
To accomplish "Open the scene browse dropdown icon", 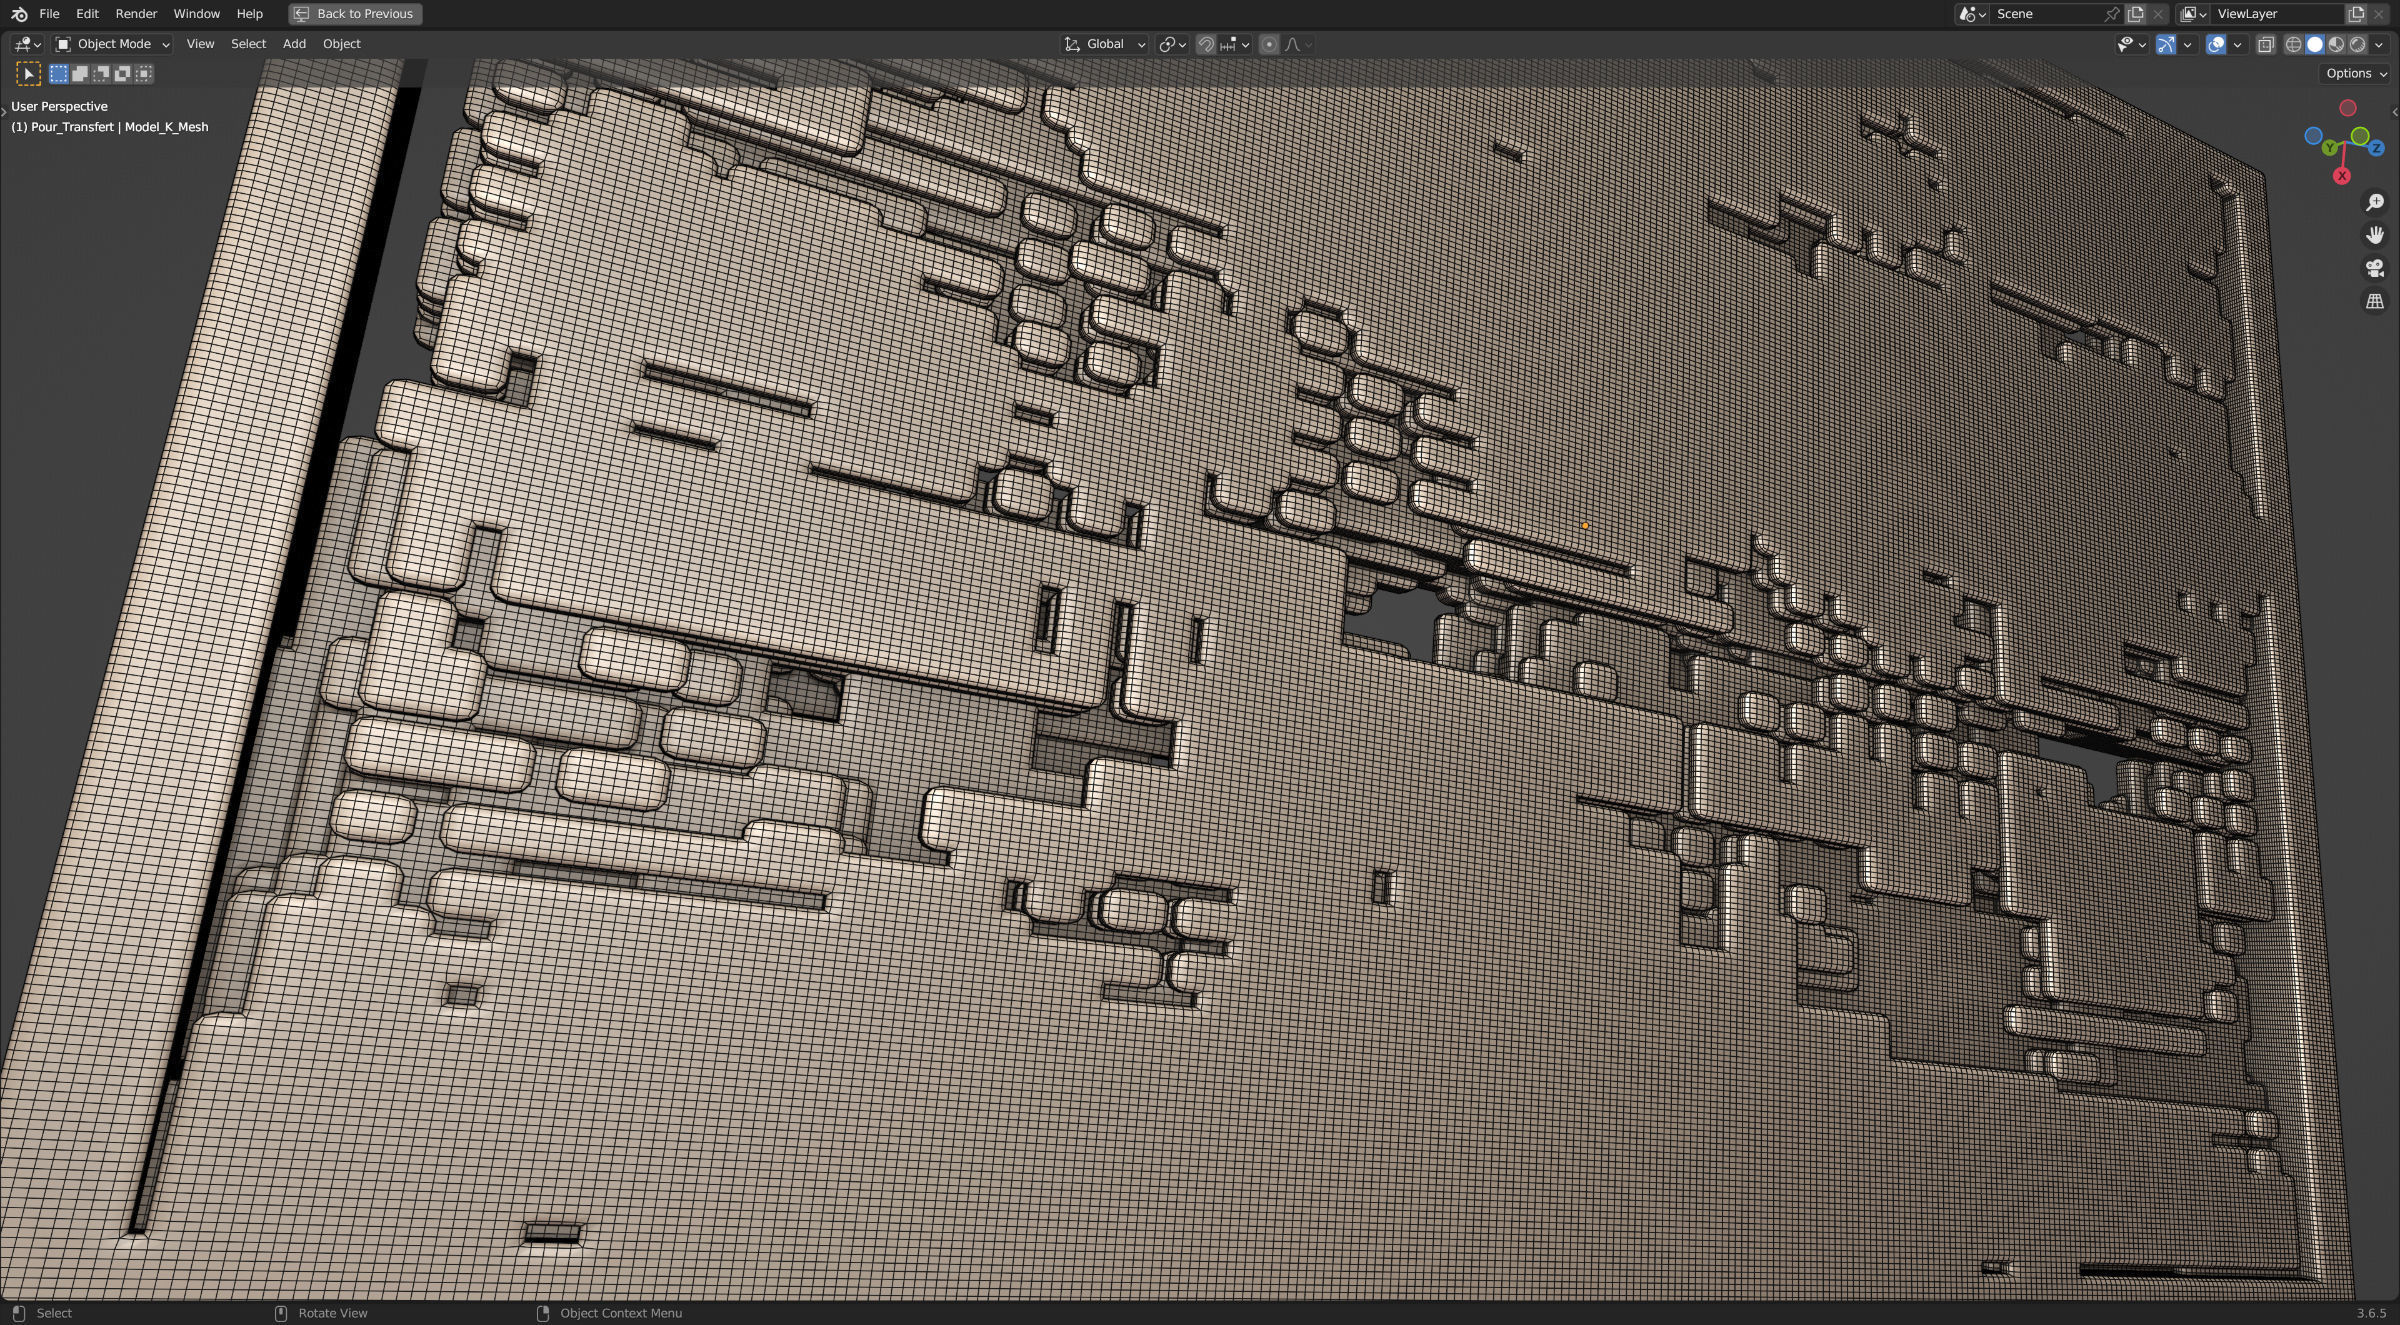I will click(1972, 14).
